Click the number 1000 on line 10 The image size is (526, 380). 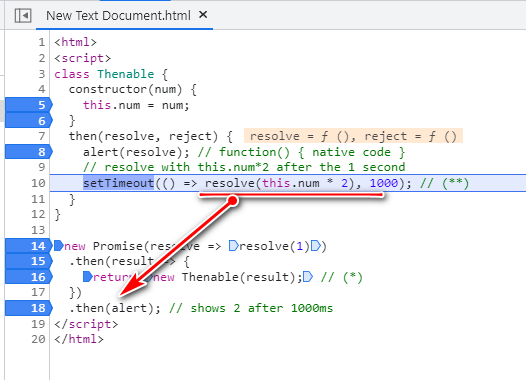pos(384,183)
